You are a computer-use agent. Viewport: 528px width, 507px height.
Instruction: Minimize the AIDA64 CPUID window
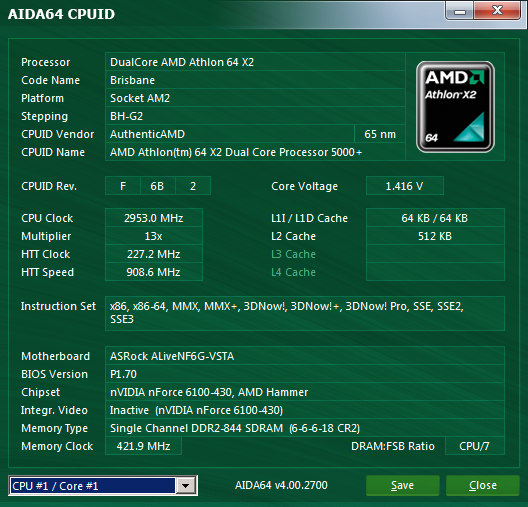tap(460, 11)
